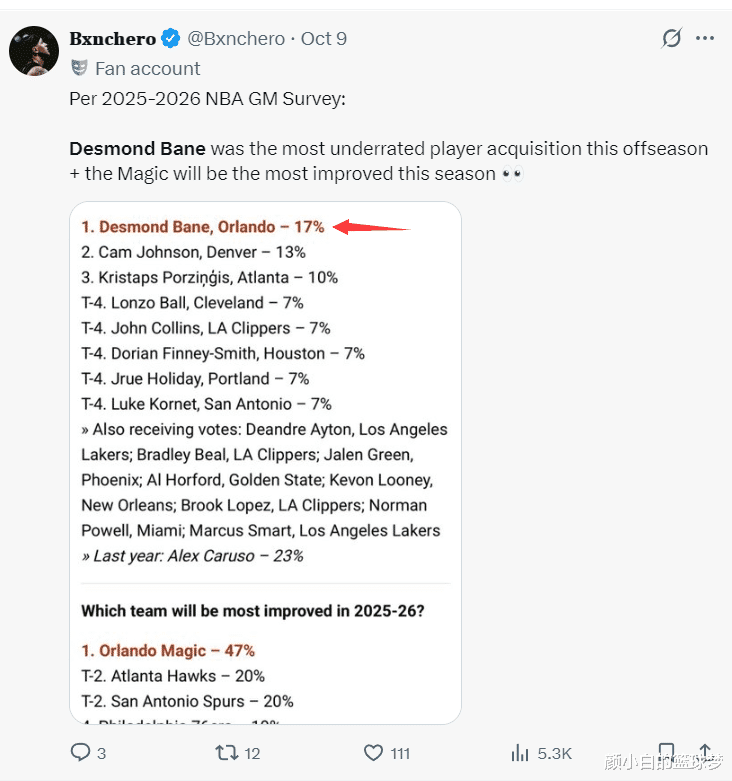The width and height of the screenshot is (732, 781).
Task: Click the bold "Desmond Bane" tweet text
Action: pyautogui.click(x=137, y=148)
